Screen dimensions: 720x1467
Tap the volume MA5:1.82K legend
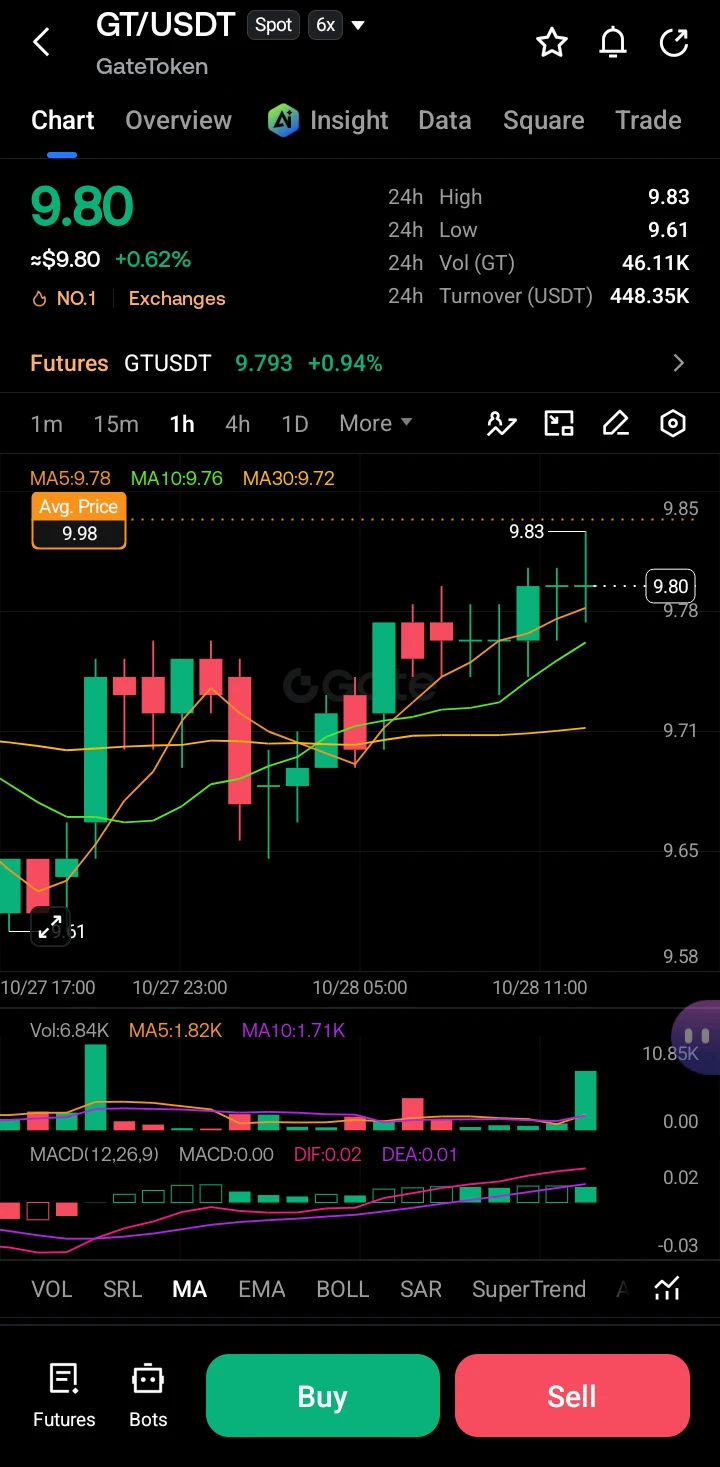point(175,1030)
